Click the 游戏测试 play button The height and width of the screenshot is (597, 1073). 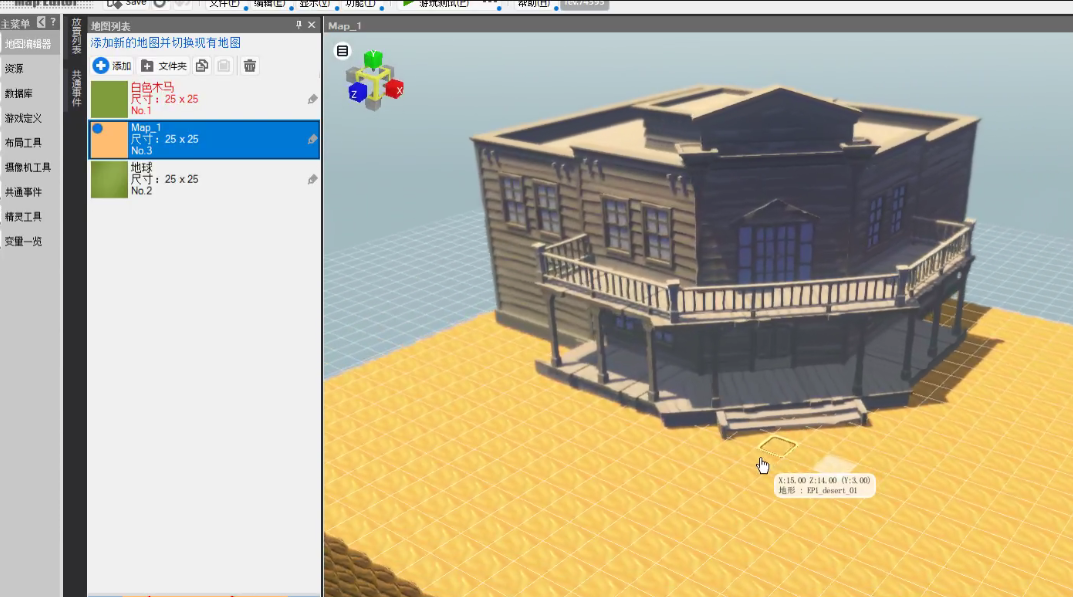(x=436, y=3)
